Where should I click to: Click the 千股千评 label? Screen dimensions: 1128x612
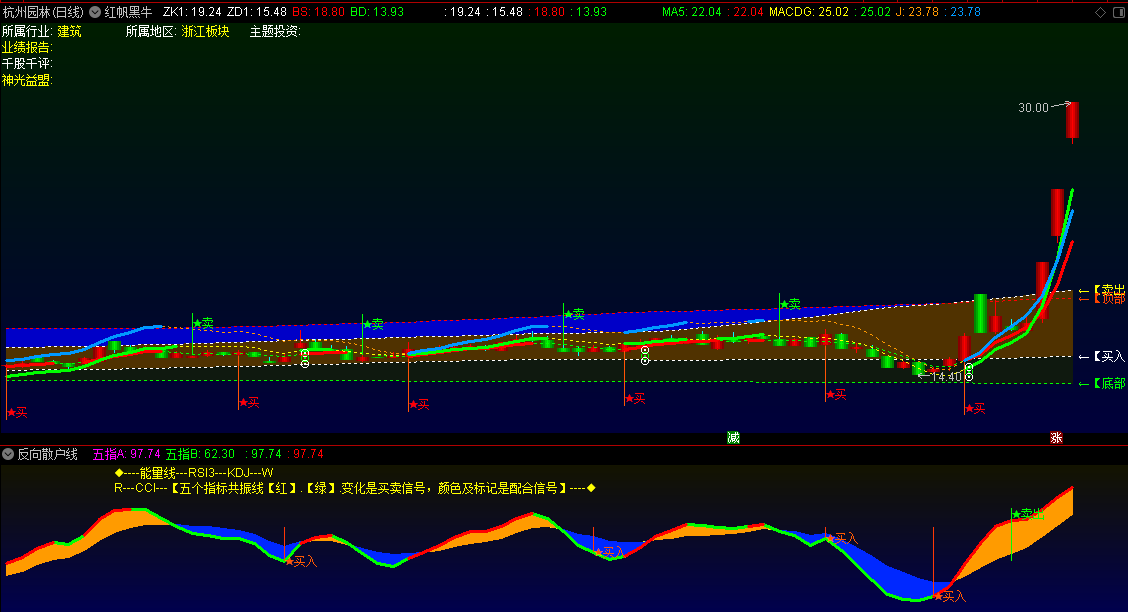point(27,64)
